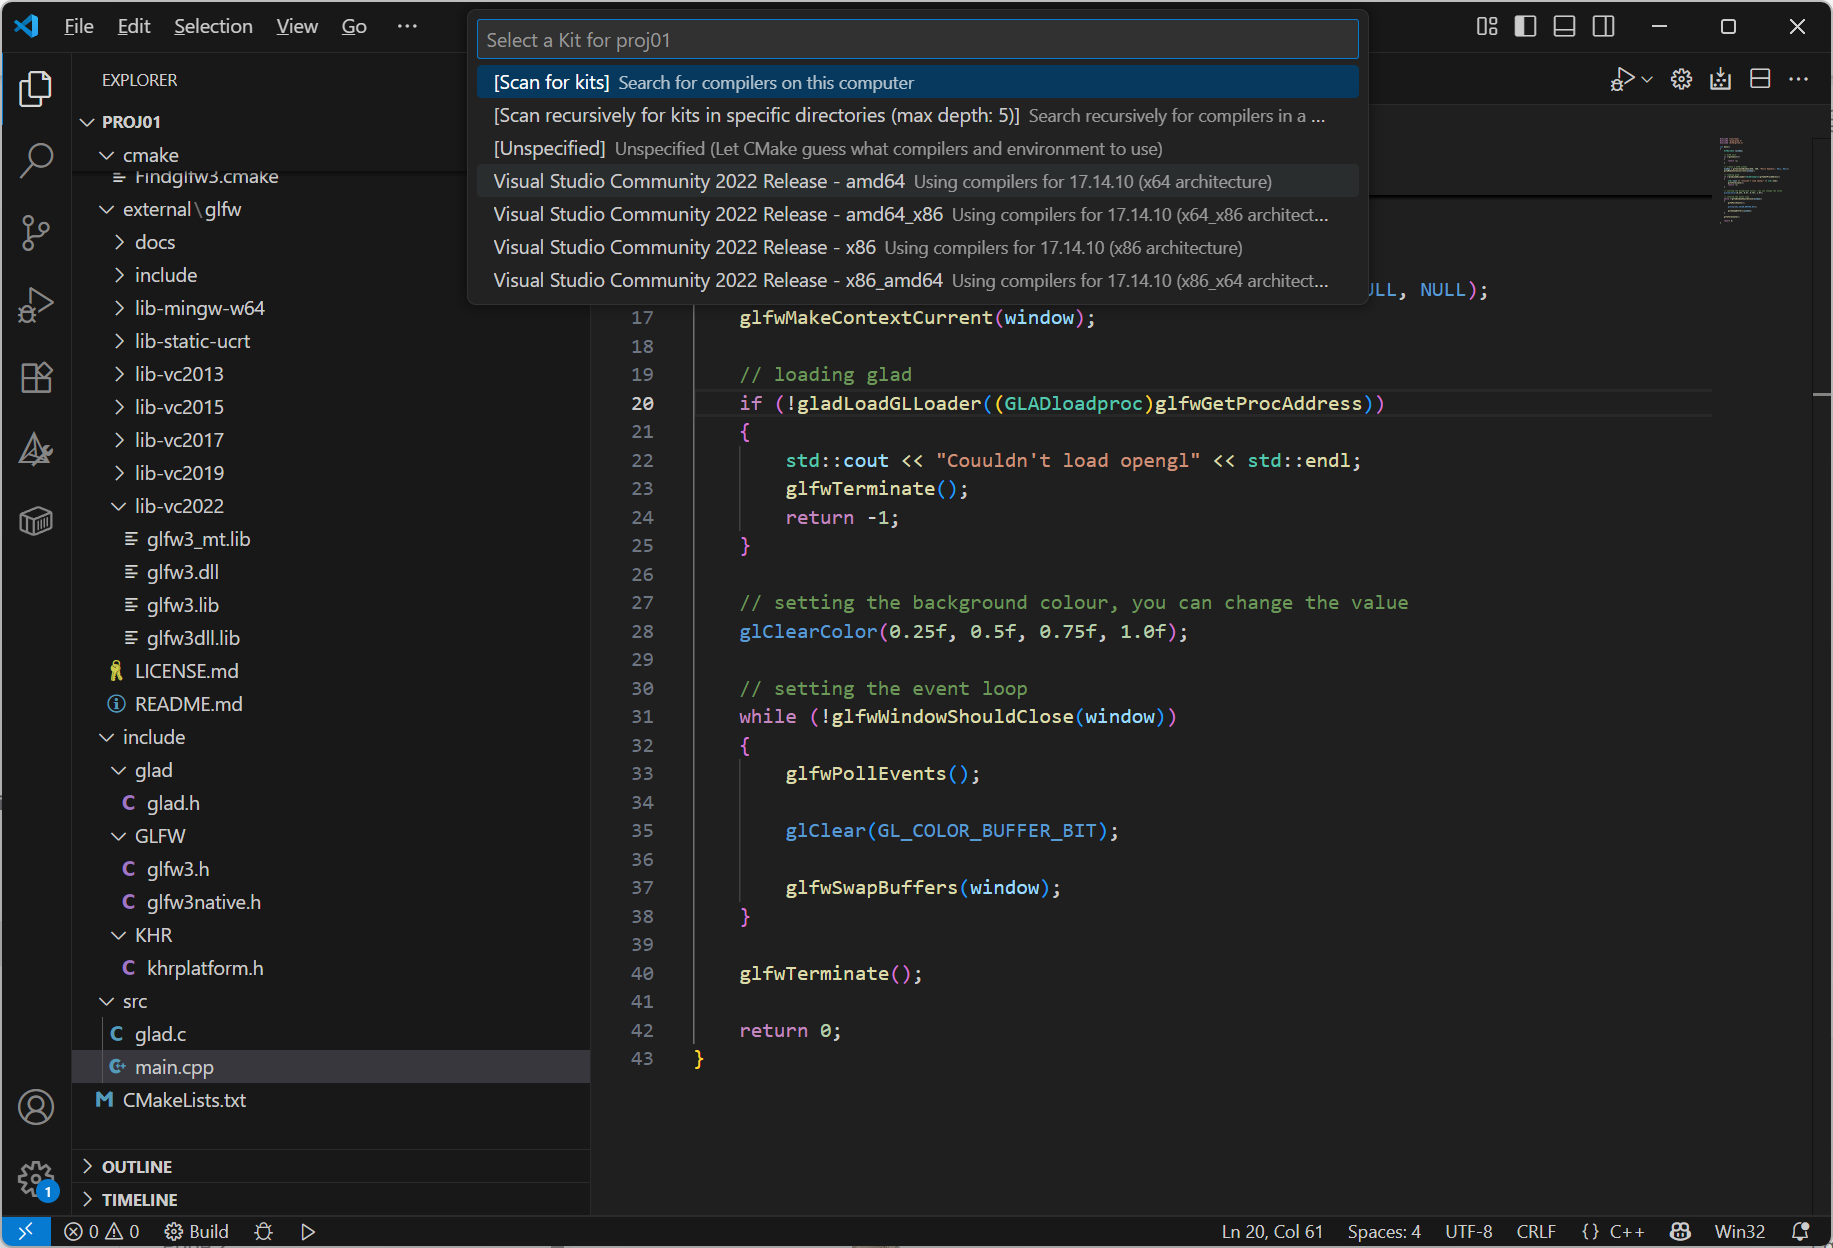The height and width of the screenshot is (1248, 1833).
Task: Open the Search view in activity bar
Action: point(36,160)
